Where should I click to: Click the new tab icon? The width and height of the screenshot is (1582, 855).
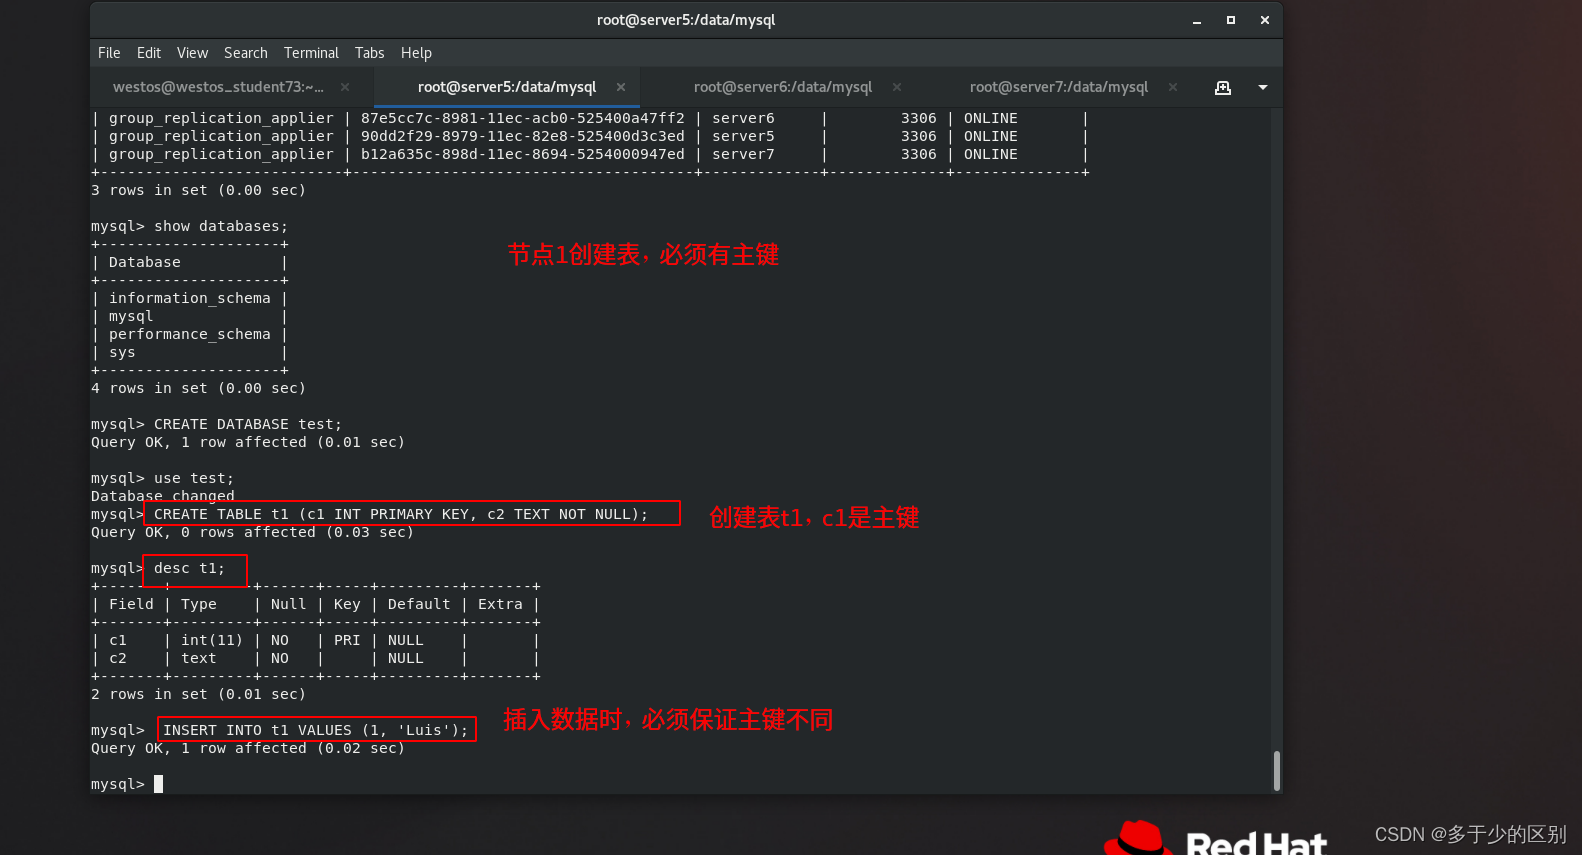click(x=1223, y=88)
